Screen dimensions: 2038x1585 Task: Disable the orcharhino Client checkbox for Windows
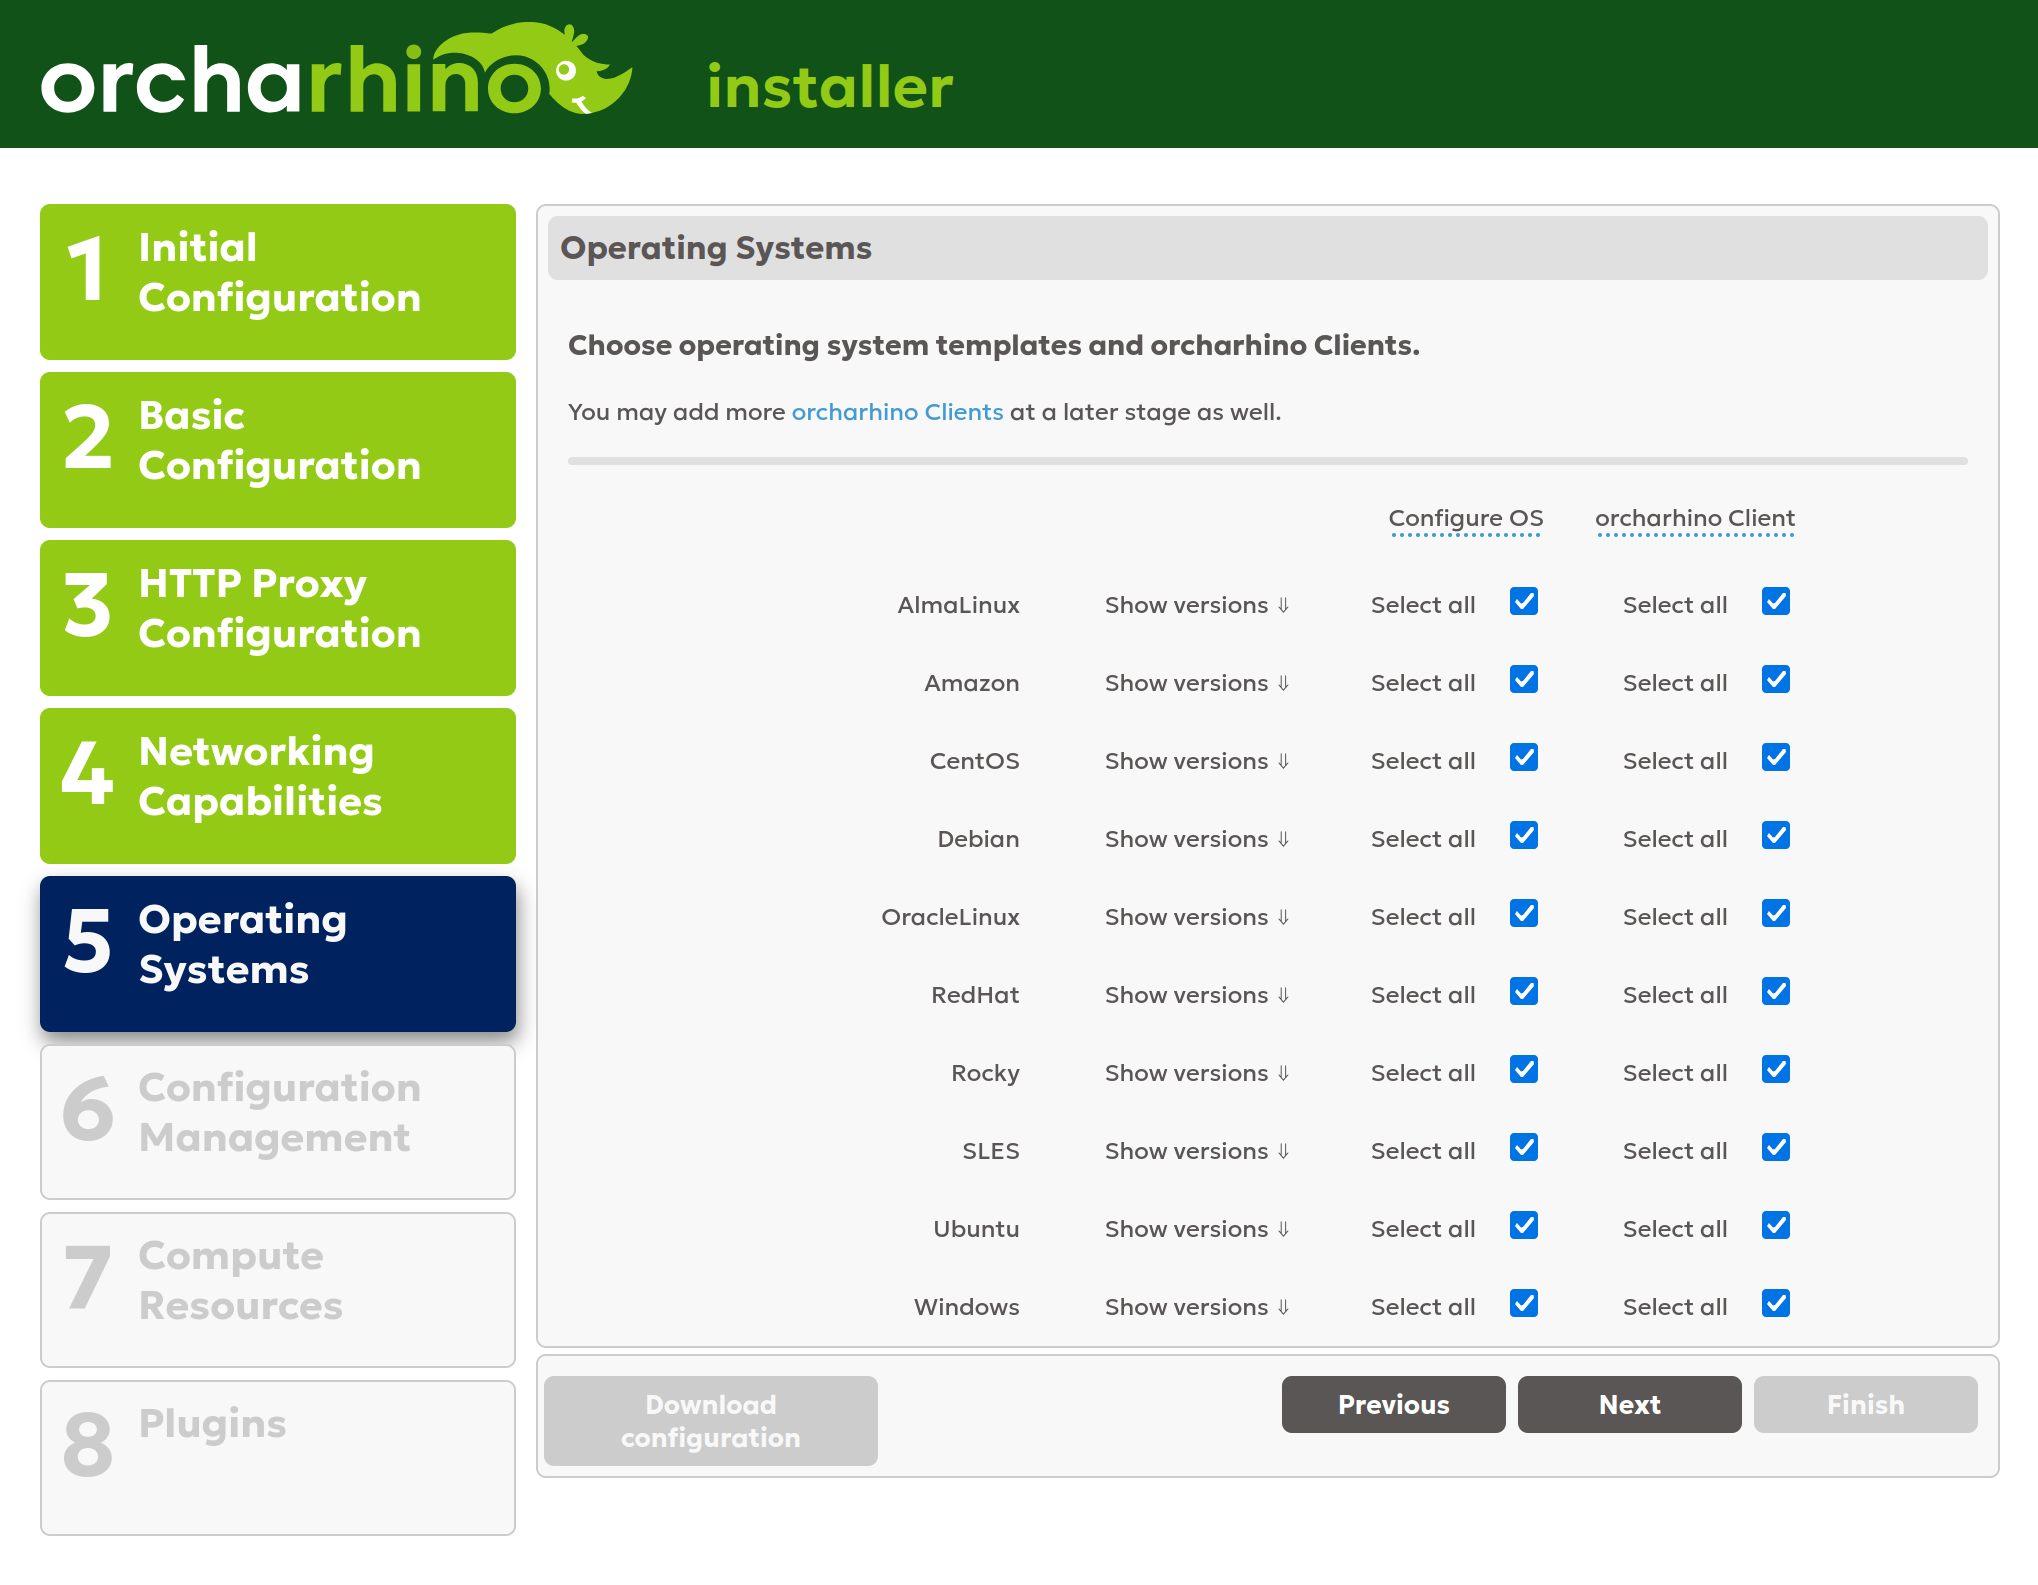coord(1775,1304)
